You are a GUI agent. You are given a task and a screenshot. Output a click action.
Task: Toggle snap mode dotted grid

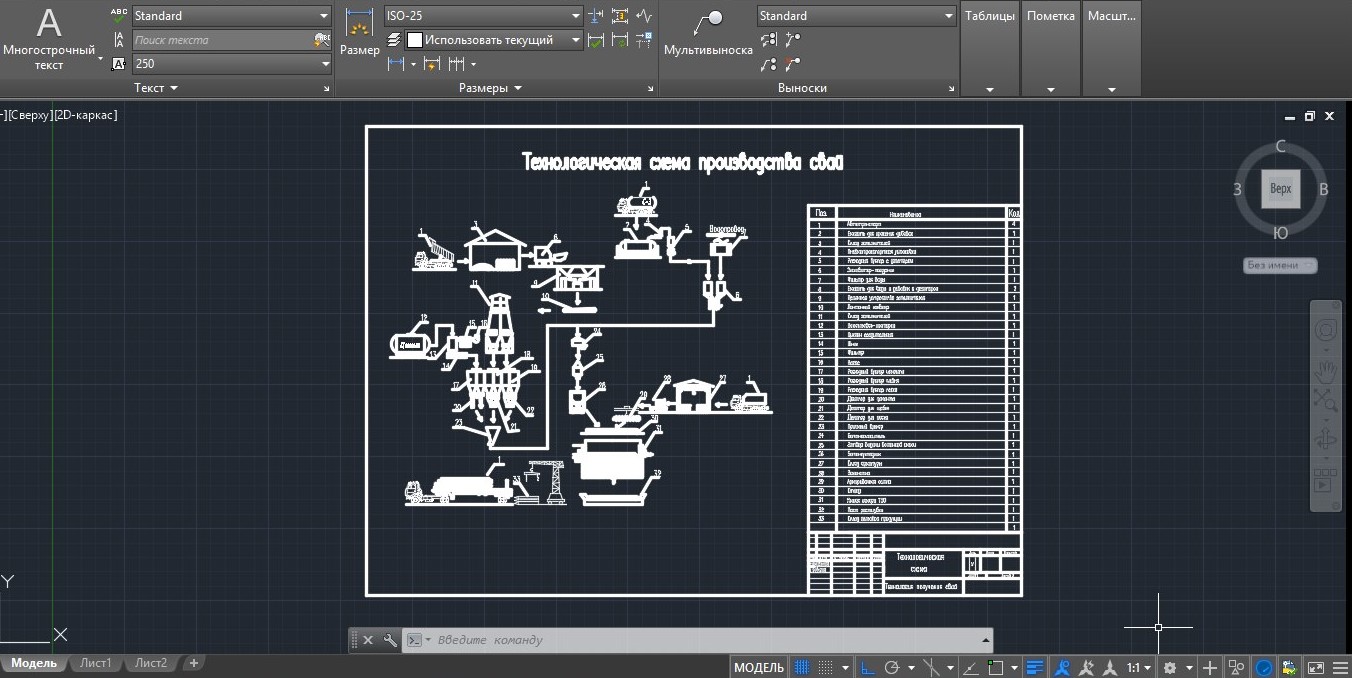tap(826, 667)
